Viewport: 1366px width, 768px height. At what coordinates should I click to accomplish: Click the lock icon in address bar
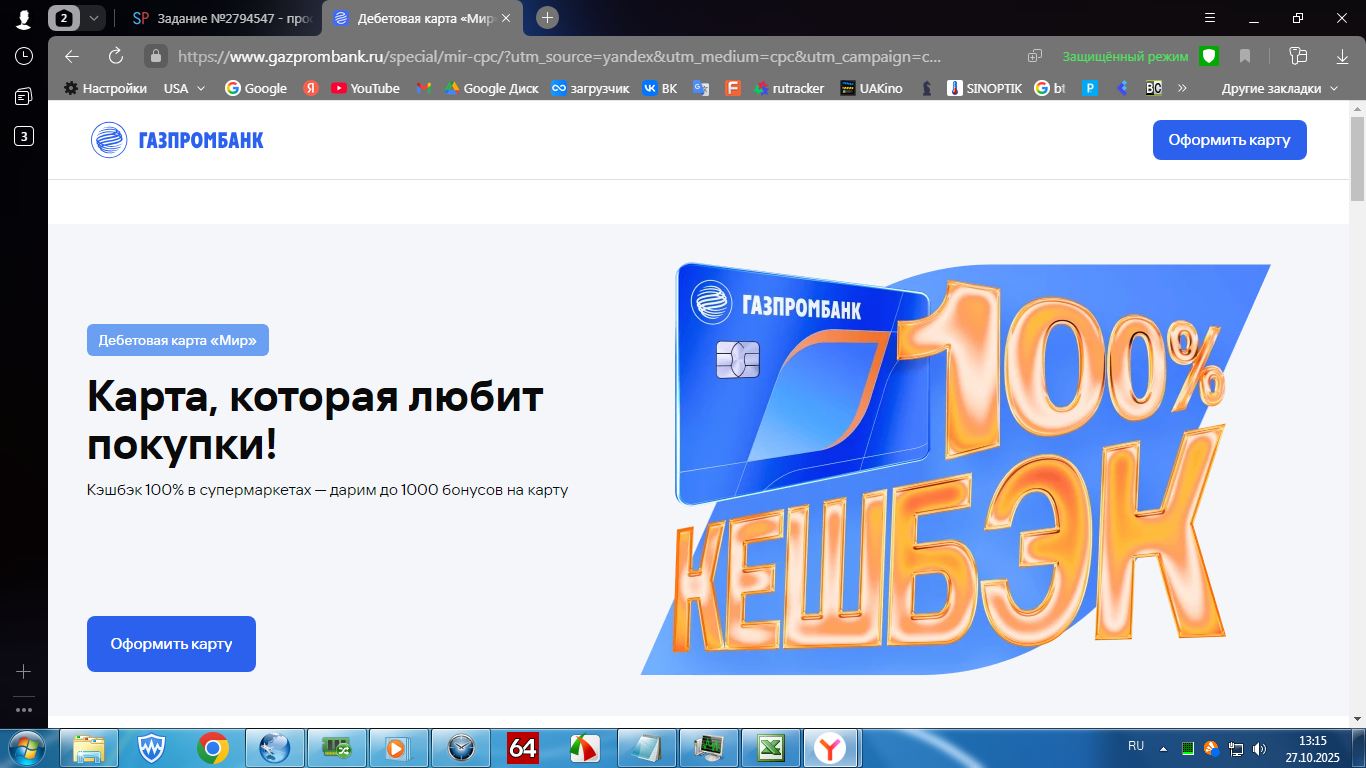pos(155,56)
